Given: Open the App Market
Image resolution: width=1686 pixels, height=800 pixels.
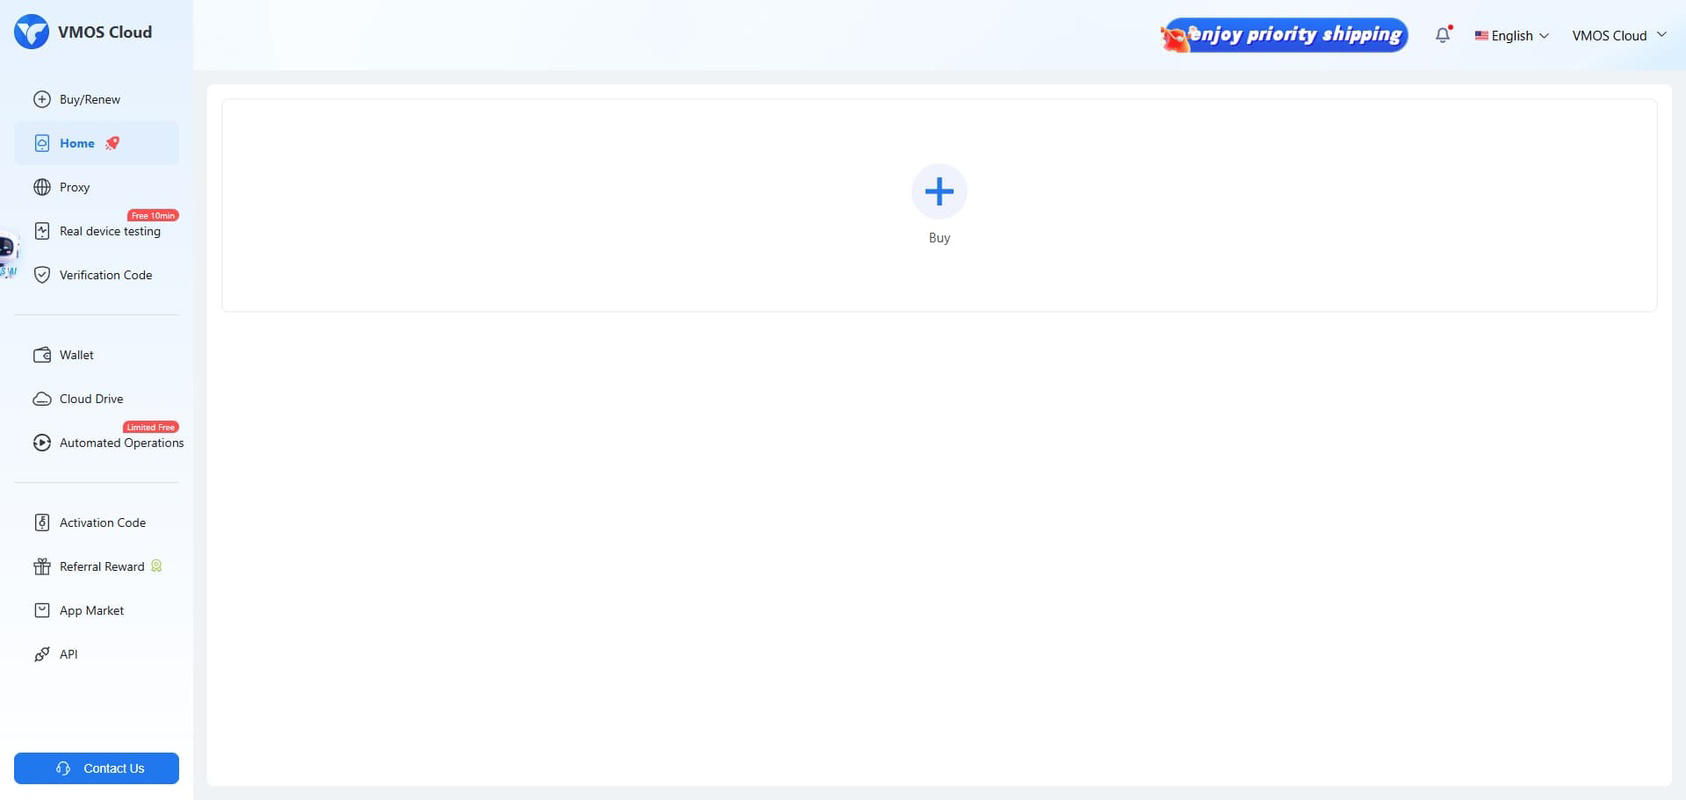Looking at the screenshot, I should tap(97, 611).
